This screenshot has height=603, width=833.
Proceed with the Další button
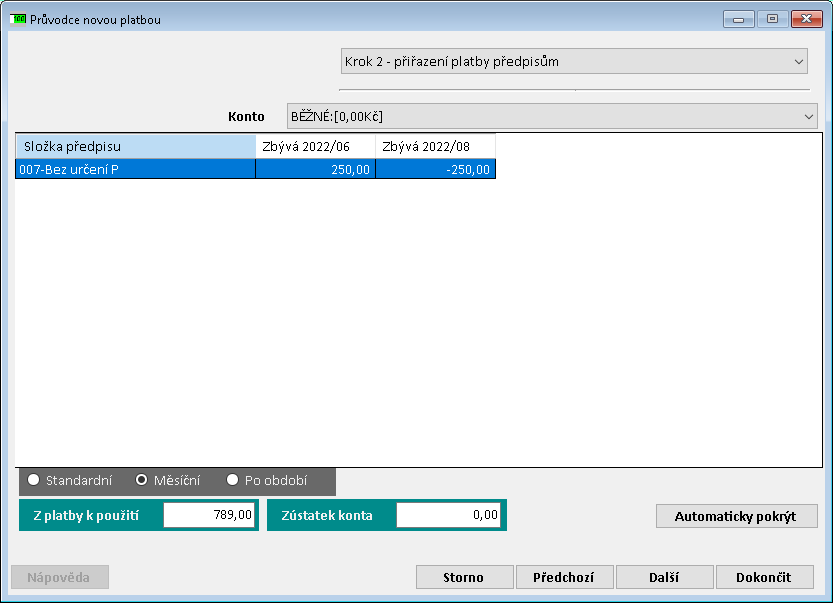pos(664,577)
